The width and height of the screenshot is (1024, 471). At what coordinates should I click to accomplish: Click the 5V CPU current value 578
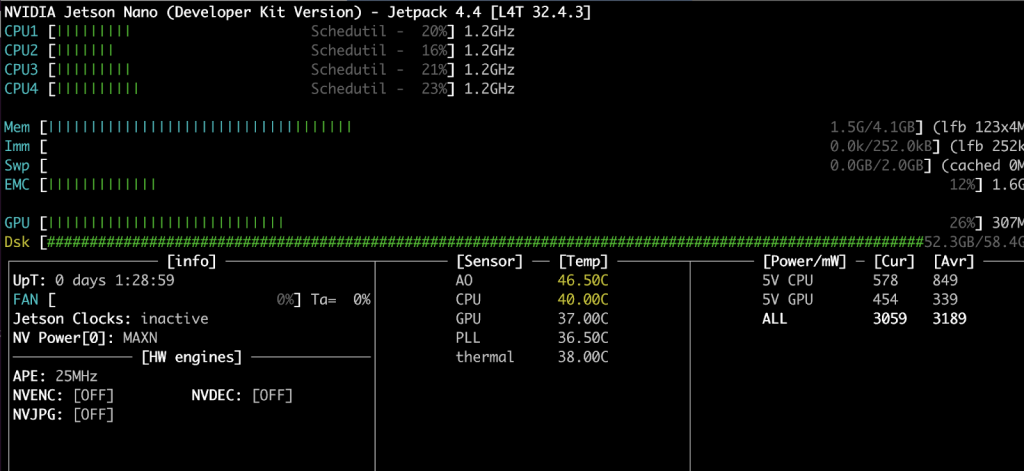pos(886,281)
